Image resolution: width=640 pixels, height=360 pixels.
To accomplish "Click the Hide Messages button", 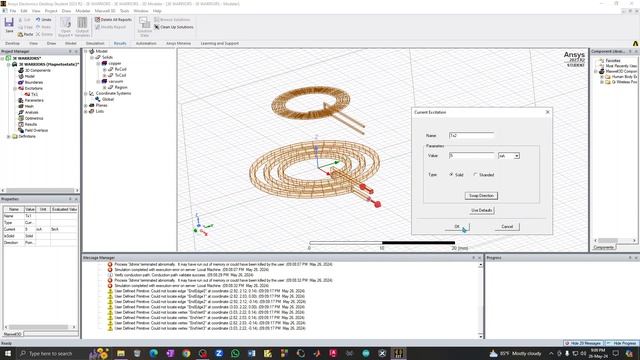I will click(584, 343).
